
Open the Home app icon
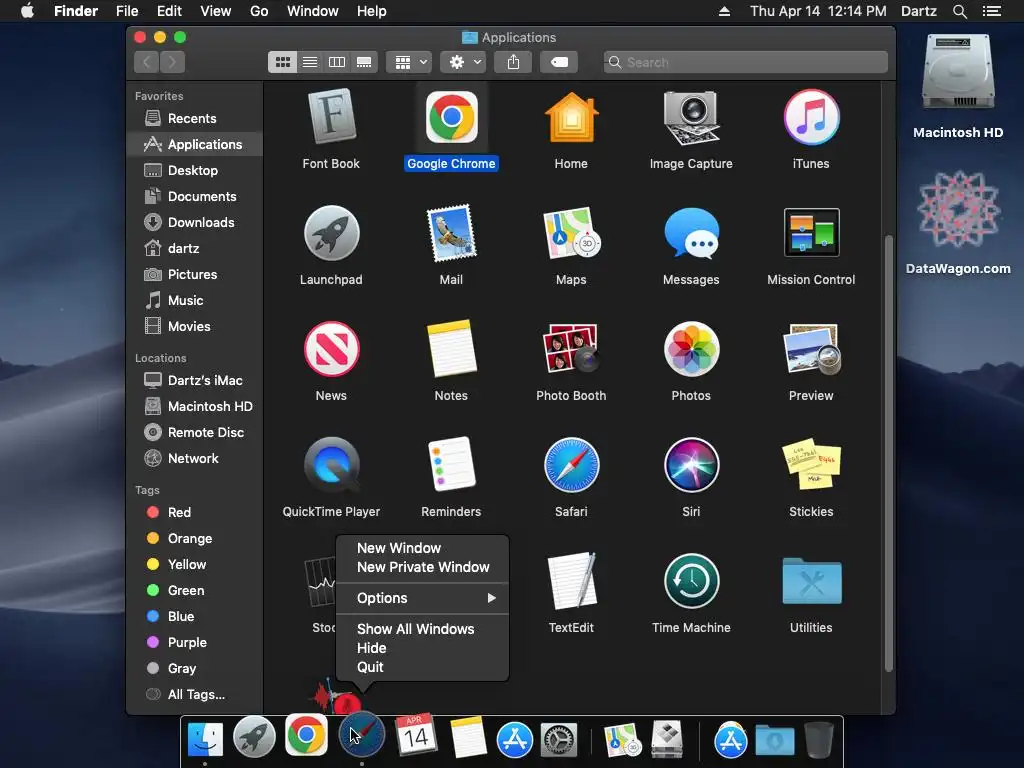[x=571, y=117]
